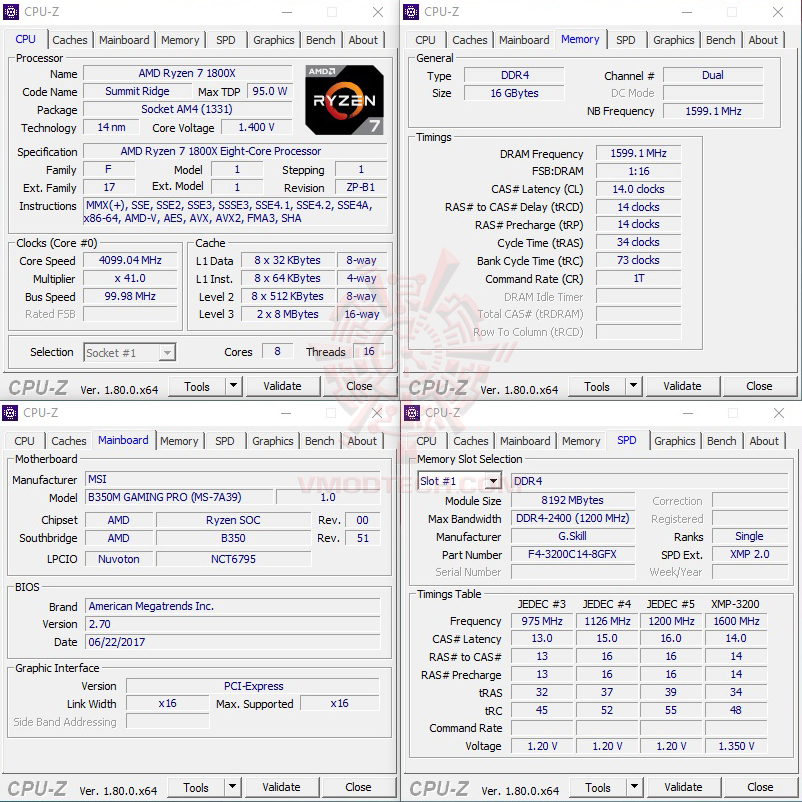Image resolution: width=802 pixels, height=802 pixels.
Task: Click the Level 3 cache value 2 x 8 MBytes
Action: (287, 314)
